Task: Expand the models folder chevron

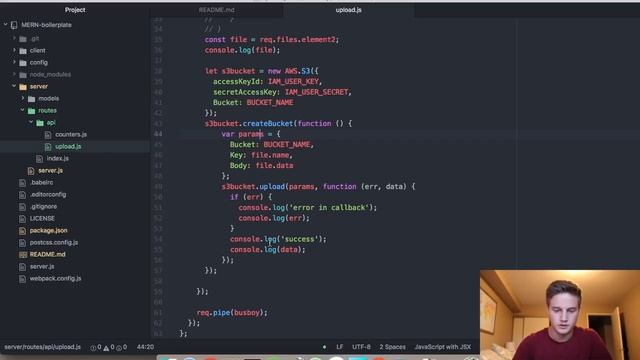Action: click(23, 98)
